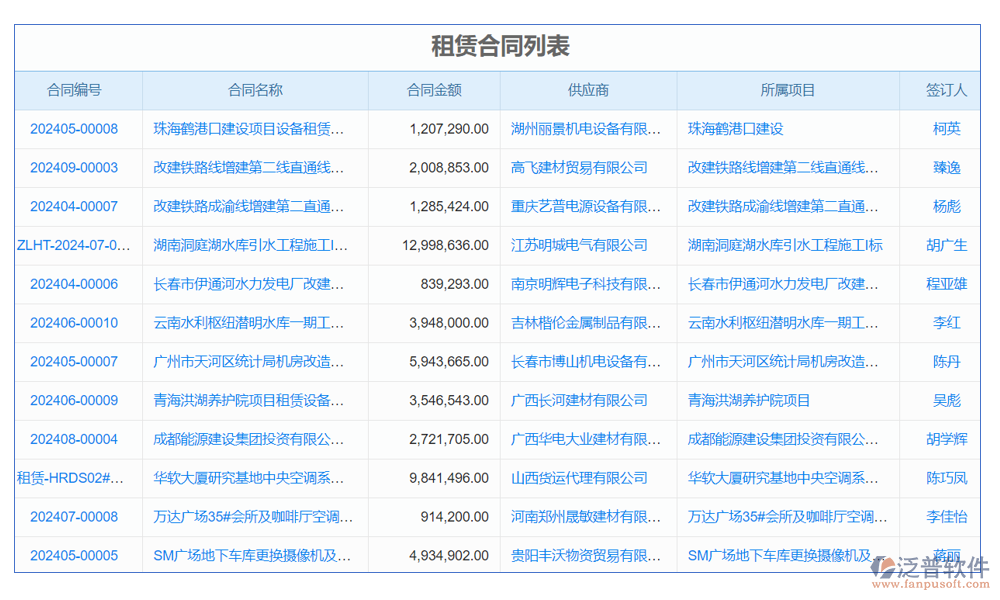Open contract number 202409-00003
The width and height of the screenshot is (1000, 600).
click(74, 168)
